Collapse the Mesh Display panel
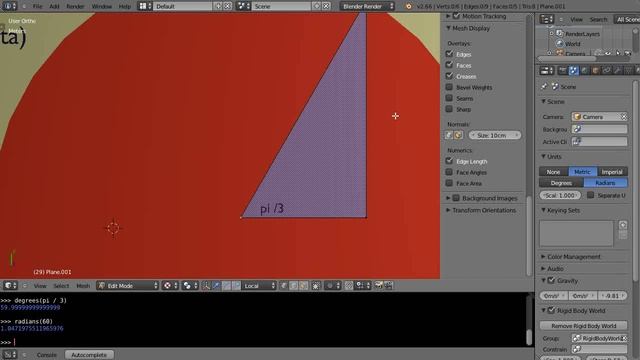 pyautogui.click(x=448, y=28)
